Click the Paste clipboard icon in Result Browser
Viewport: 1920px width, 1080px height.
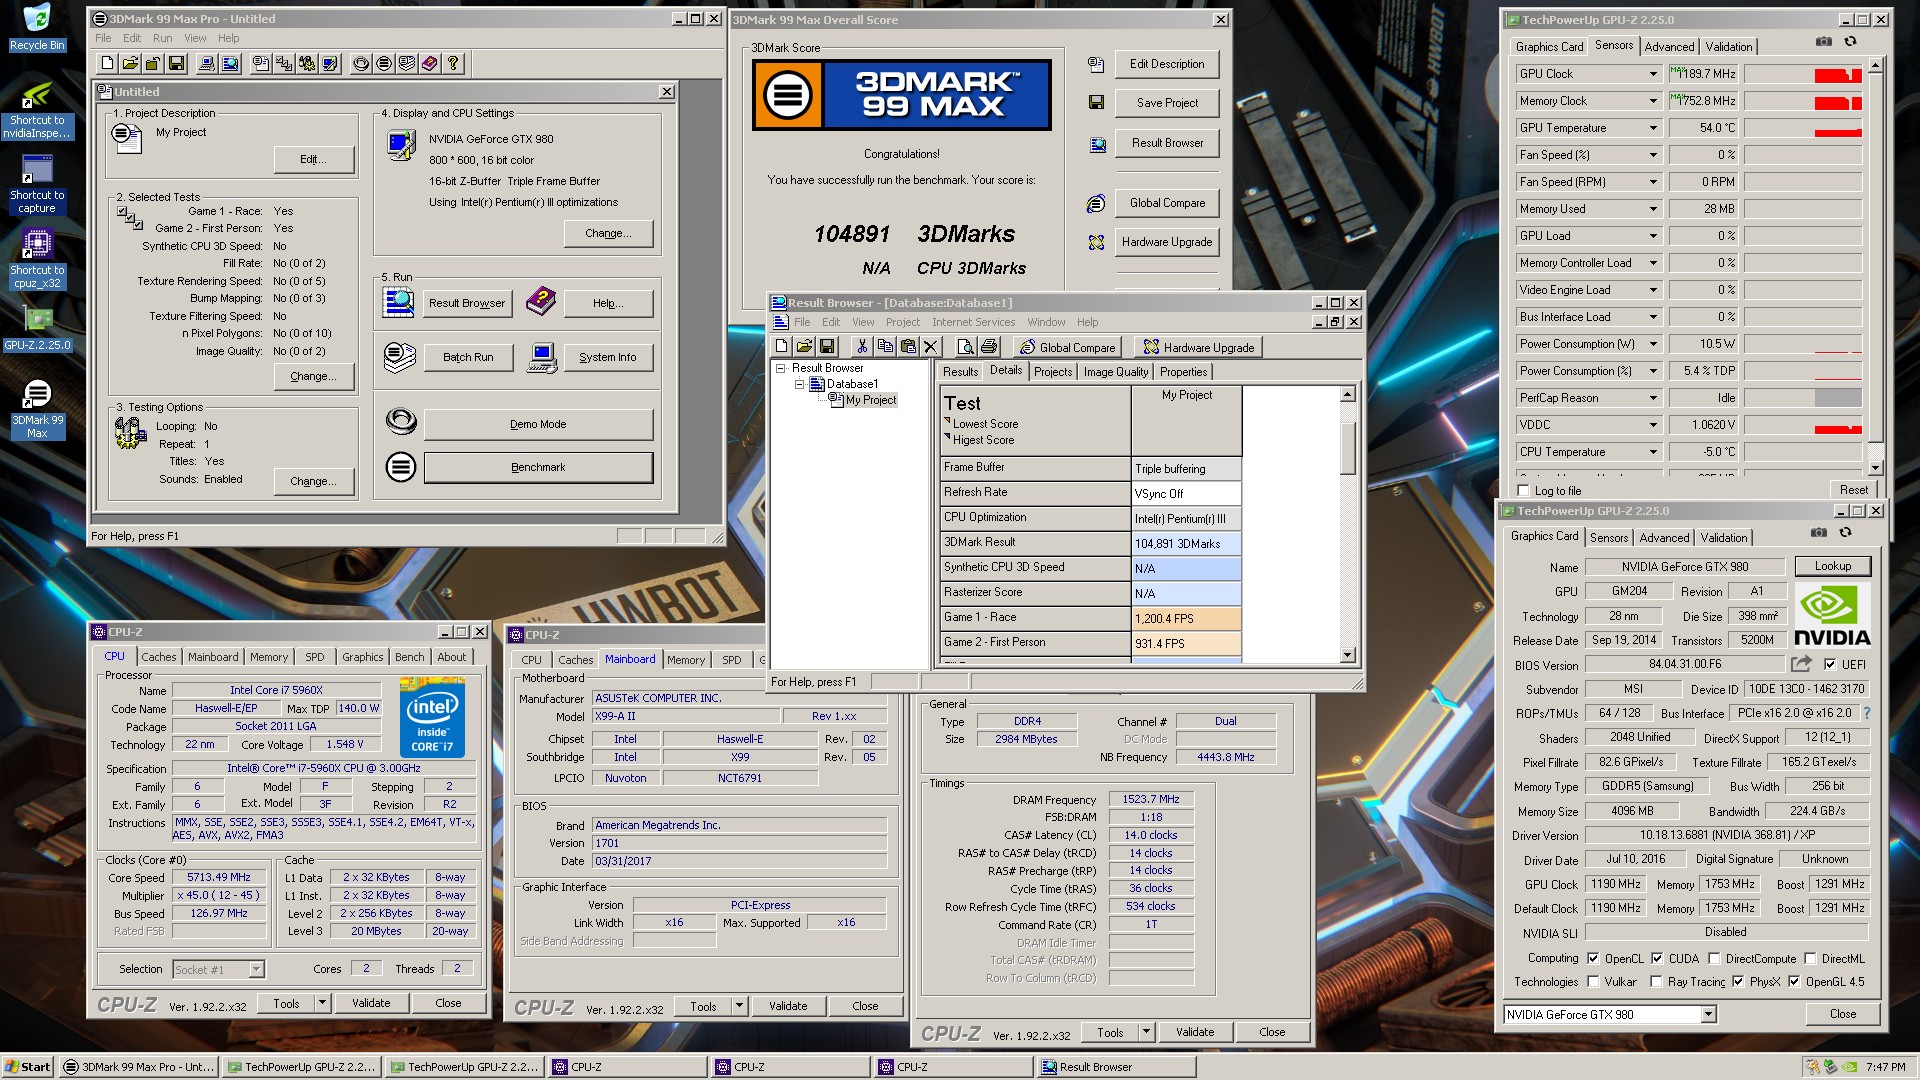pos(908,347)
